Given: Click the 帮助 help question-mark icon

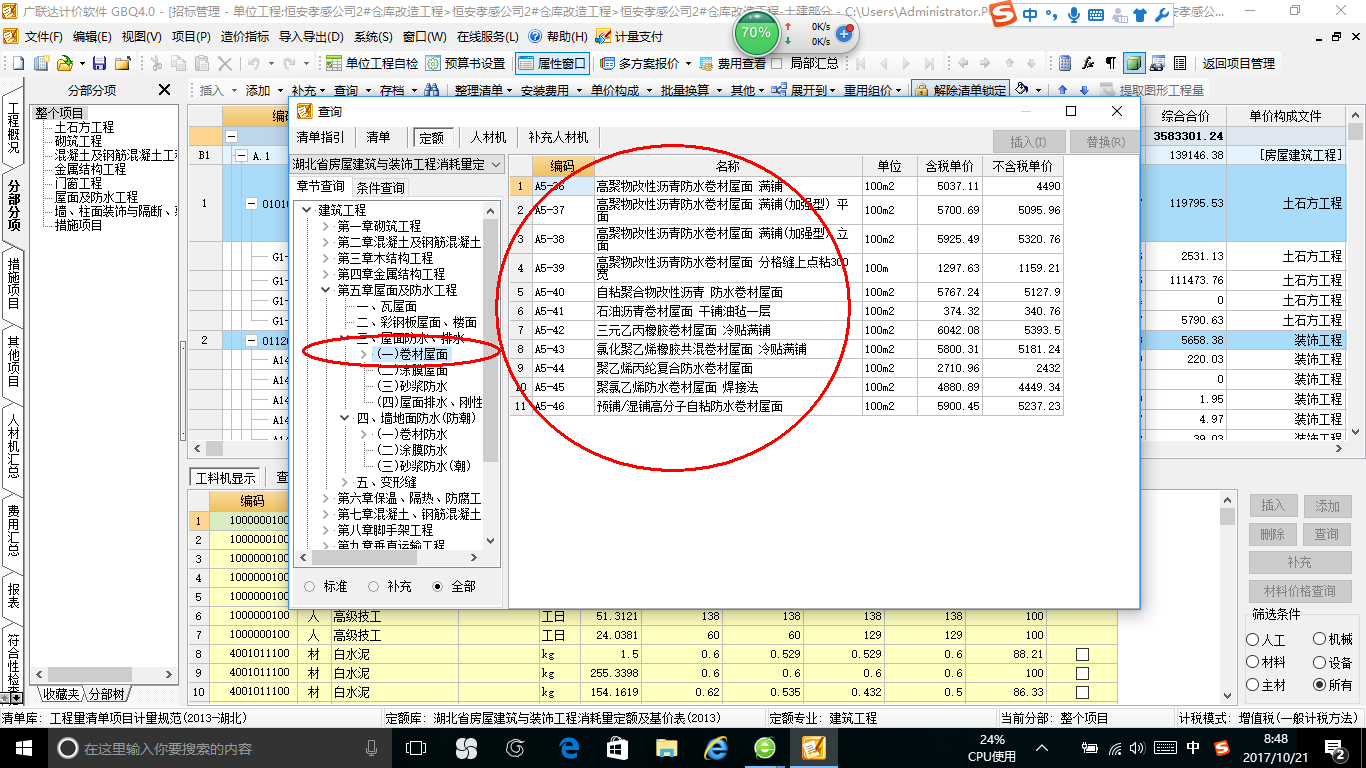Looking at the screenshot, I should (x=535, y=36).
